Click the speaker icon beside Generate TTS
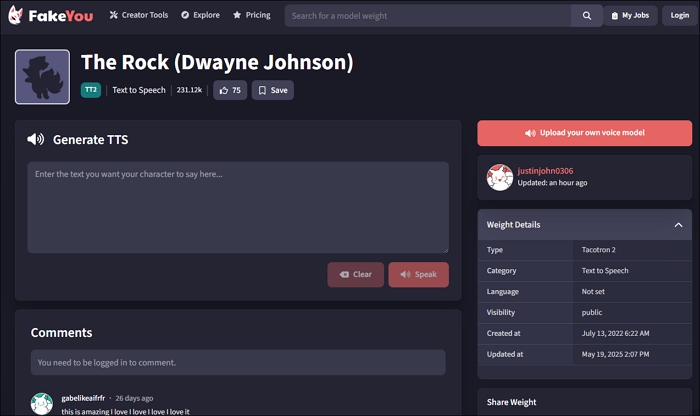This screenshot has height=416, width=700. (36, 139)
